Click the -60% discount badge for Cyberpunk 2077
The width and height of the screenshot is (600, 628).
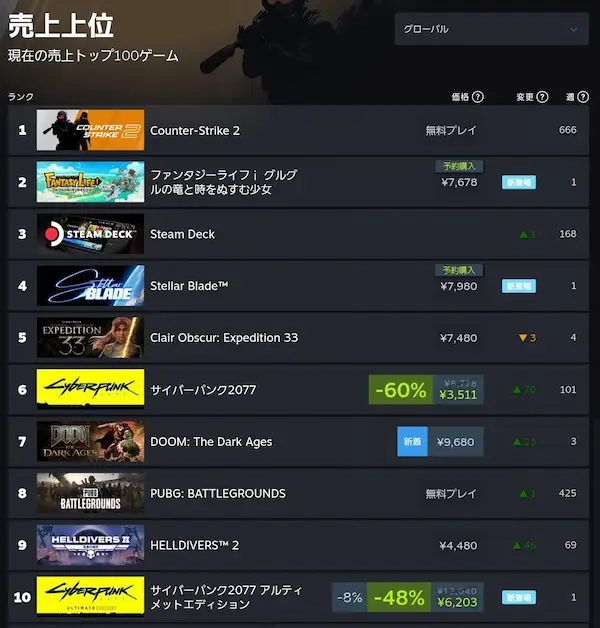(401, 390)
